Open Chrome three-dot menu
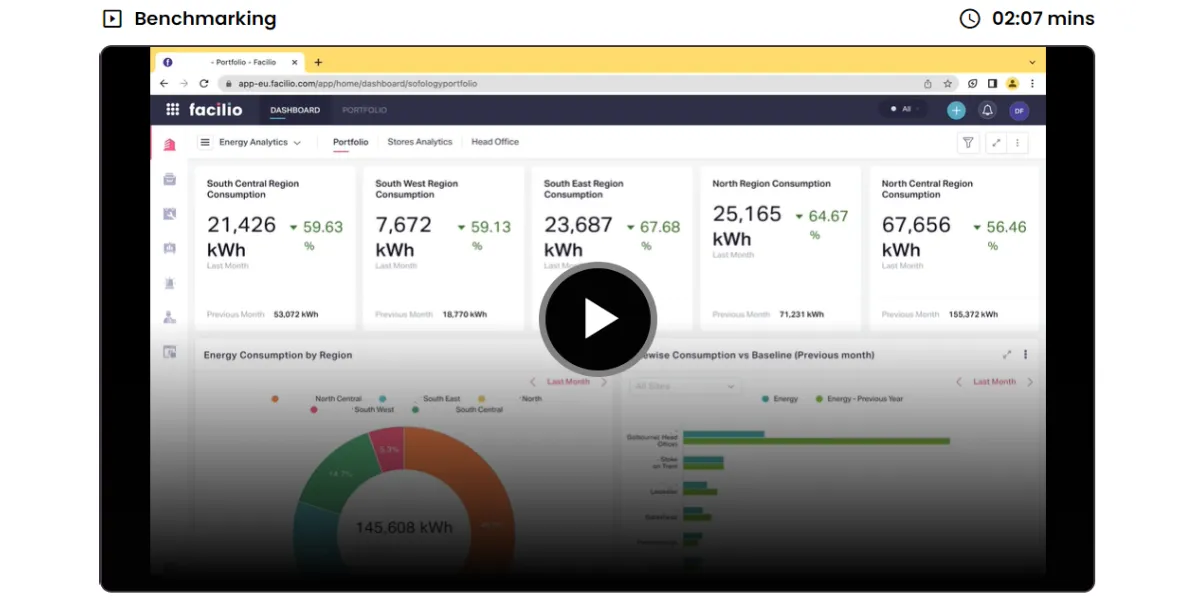This screenshot has height=600, width=1200. 1032,84
